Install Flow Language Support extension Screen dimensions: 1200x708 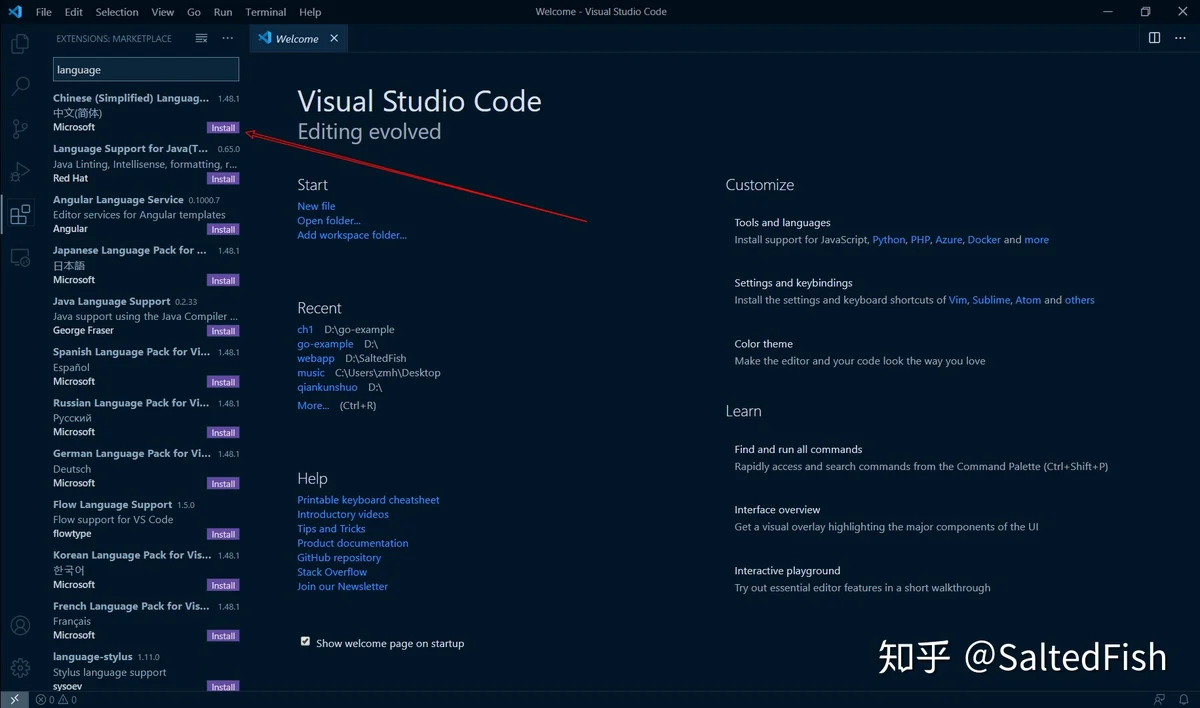point(223,534)
